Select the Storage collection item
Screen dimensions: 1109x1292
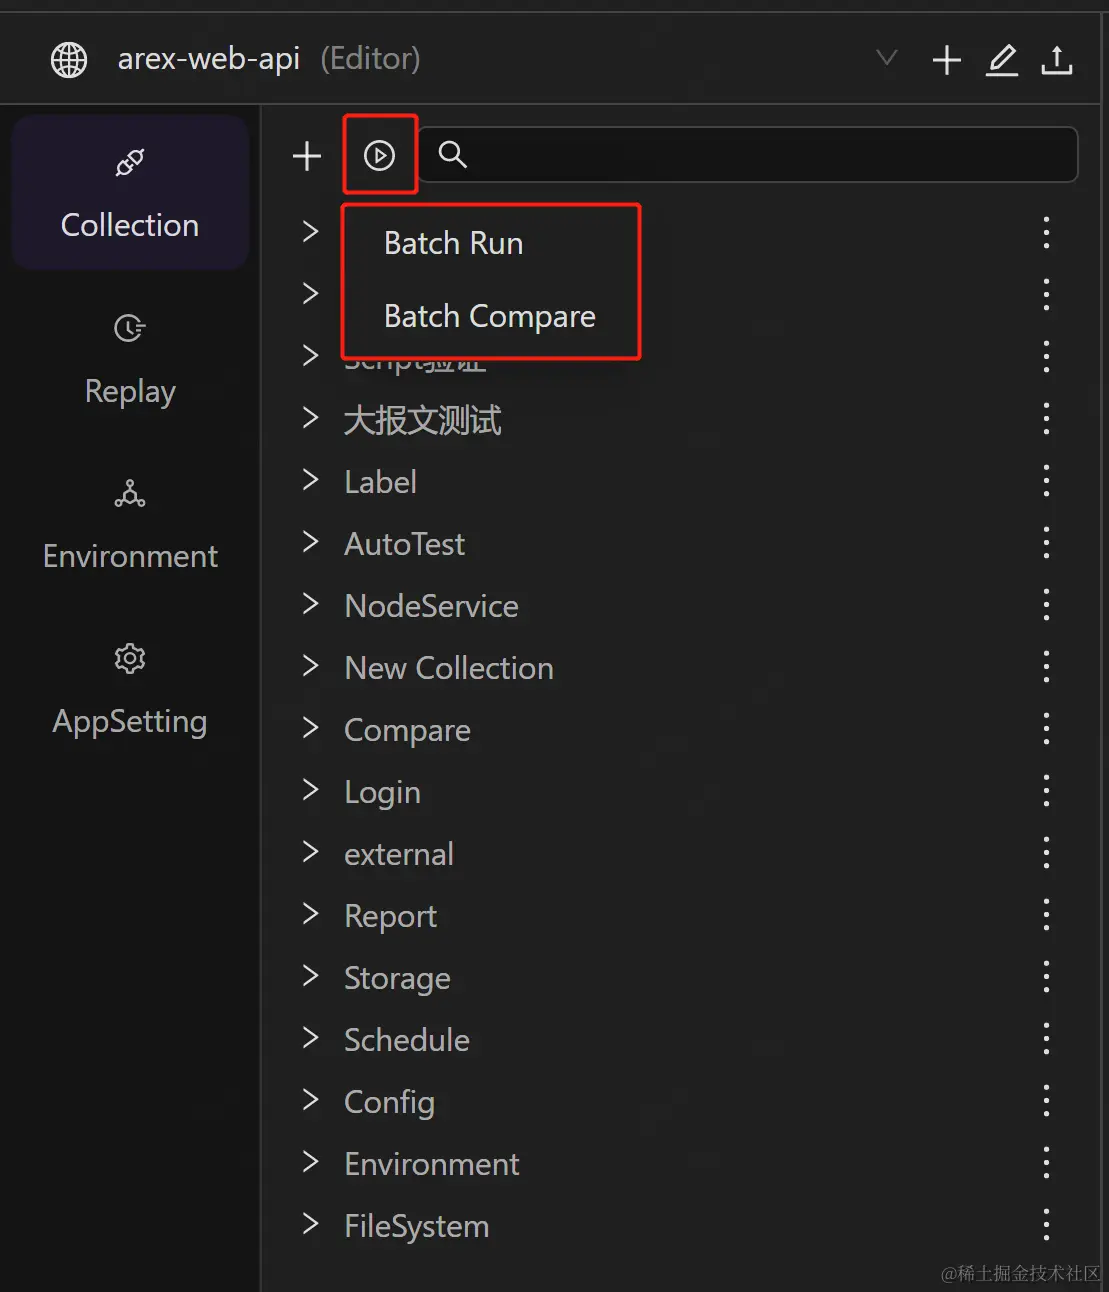click(x=397, y=978)
